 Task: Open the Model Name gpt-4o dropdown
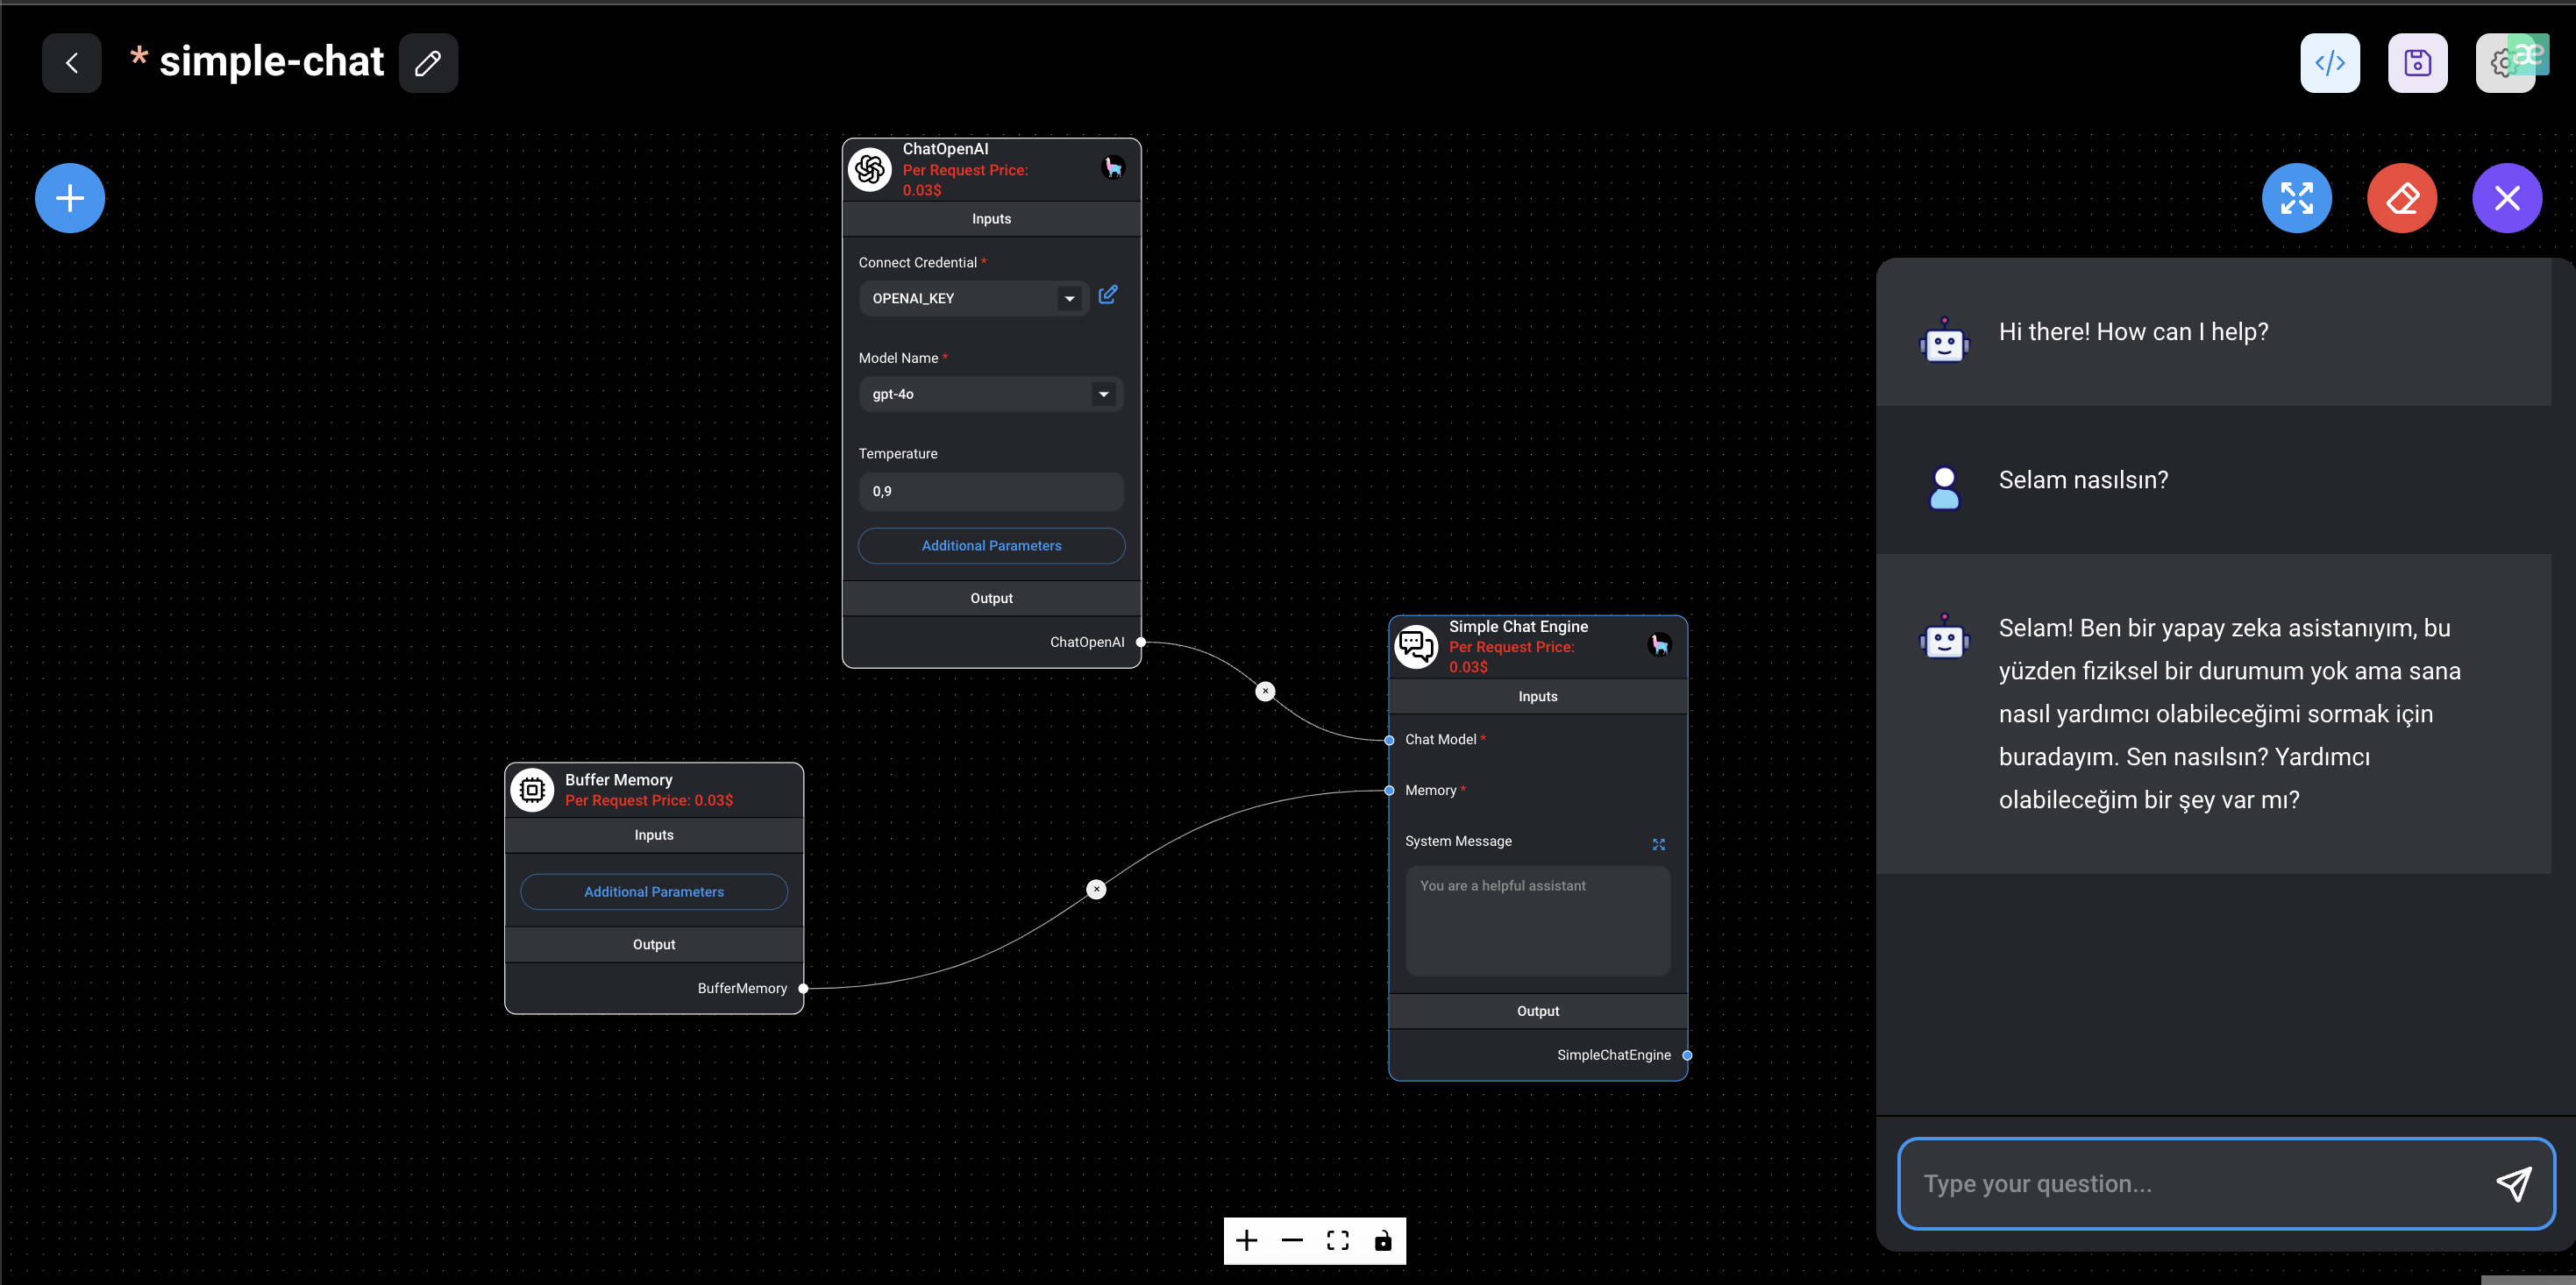pyautogui.click(x=1103, y=394)
